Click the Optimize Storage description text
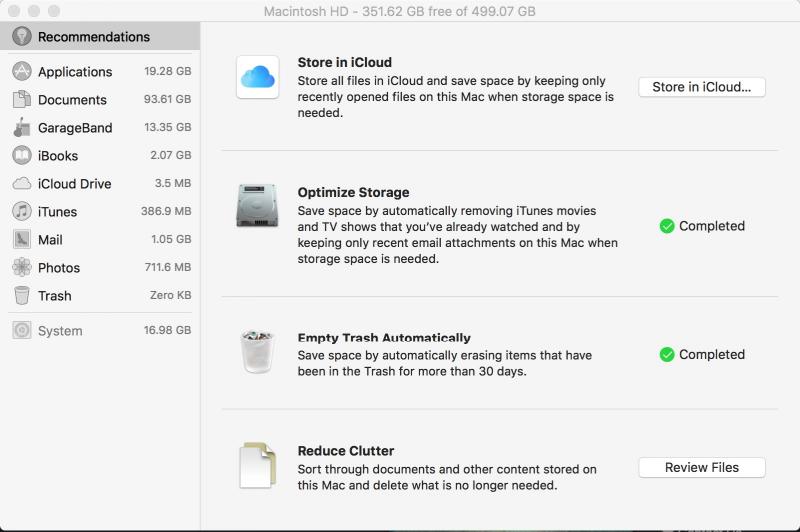This screenshot has width=800, height=532. coord(458,235)
